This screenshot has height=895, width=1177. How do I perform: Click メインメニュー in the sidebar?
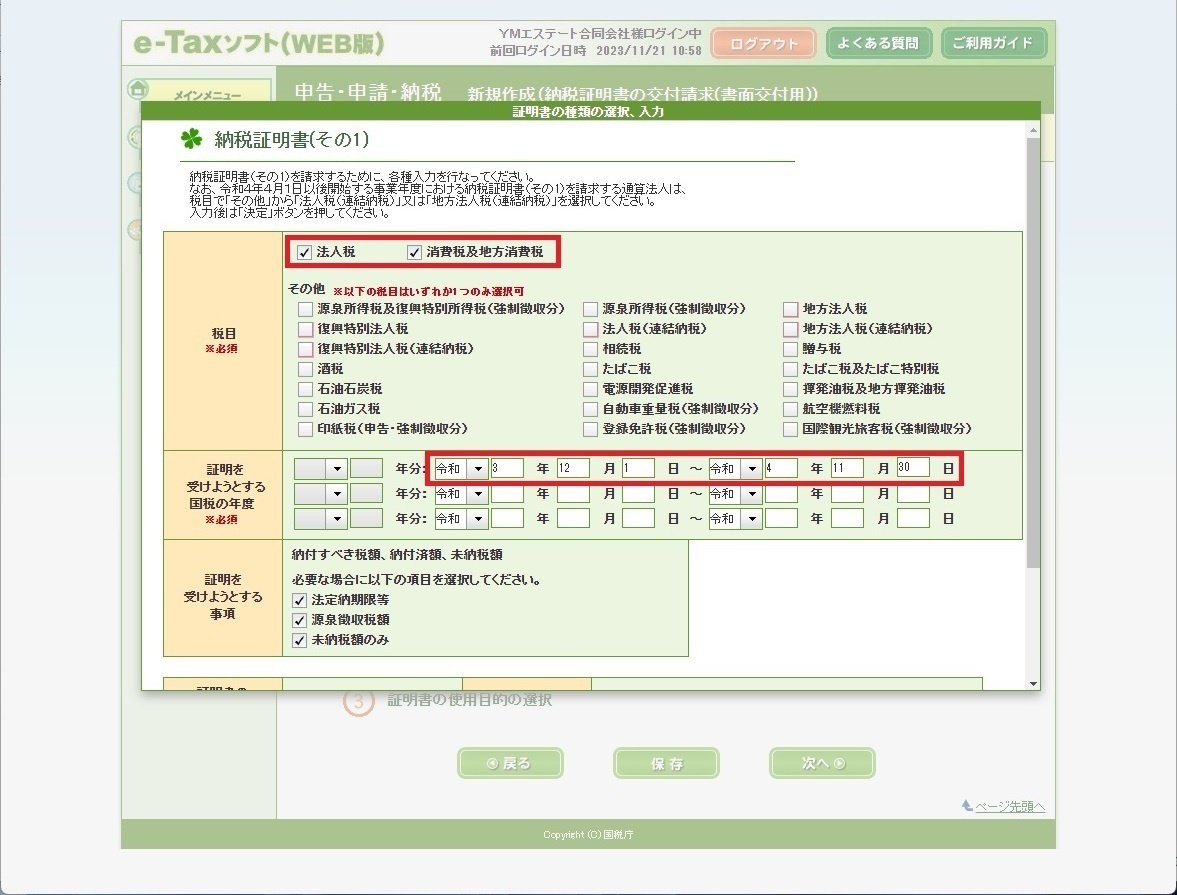click(x=208, y=96)
